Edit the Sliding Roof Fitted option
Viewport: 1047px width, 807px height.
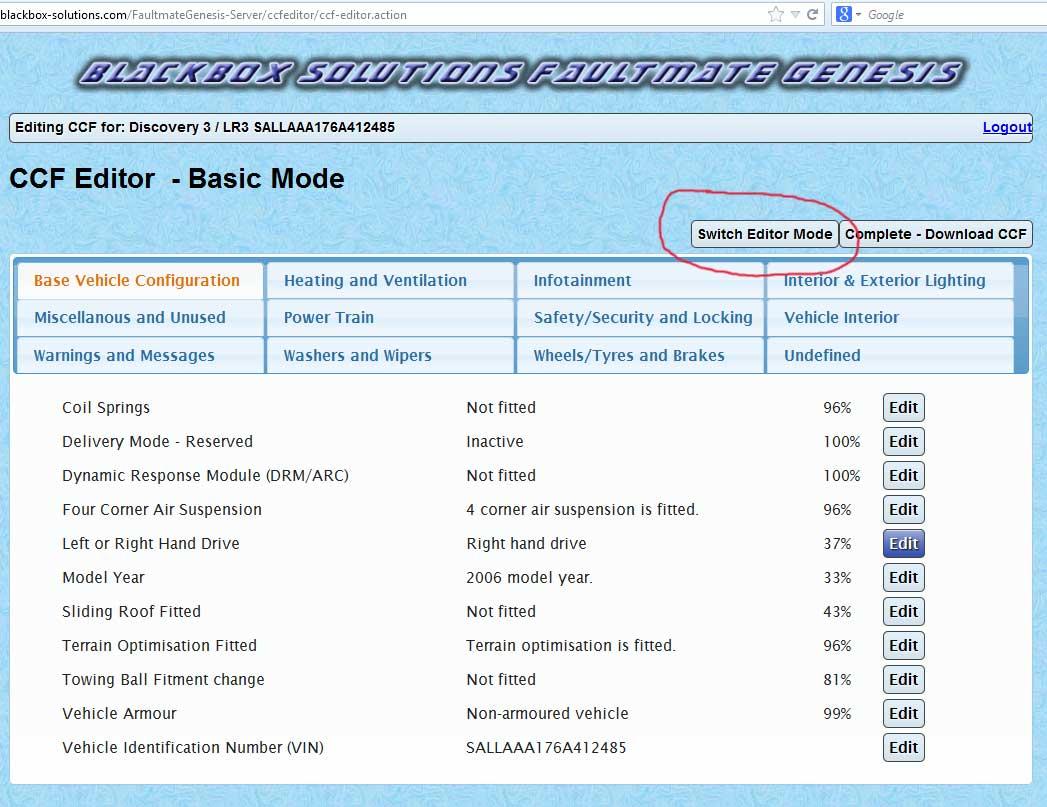pos(903,612)
